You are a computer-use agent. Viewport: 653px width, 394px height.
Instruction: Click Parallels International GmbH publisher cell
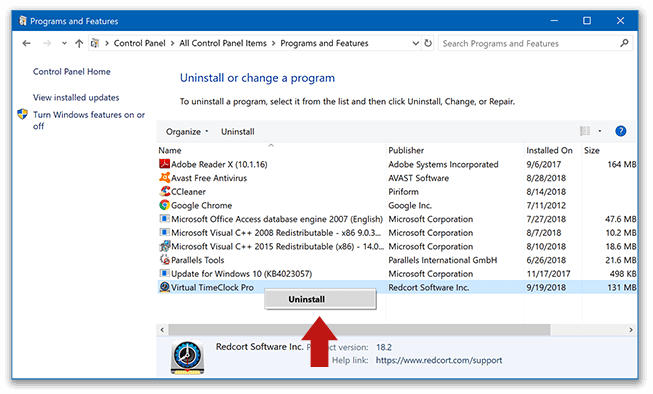pos(442,260)
